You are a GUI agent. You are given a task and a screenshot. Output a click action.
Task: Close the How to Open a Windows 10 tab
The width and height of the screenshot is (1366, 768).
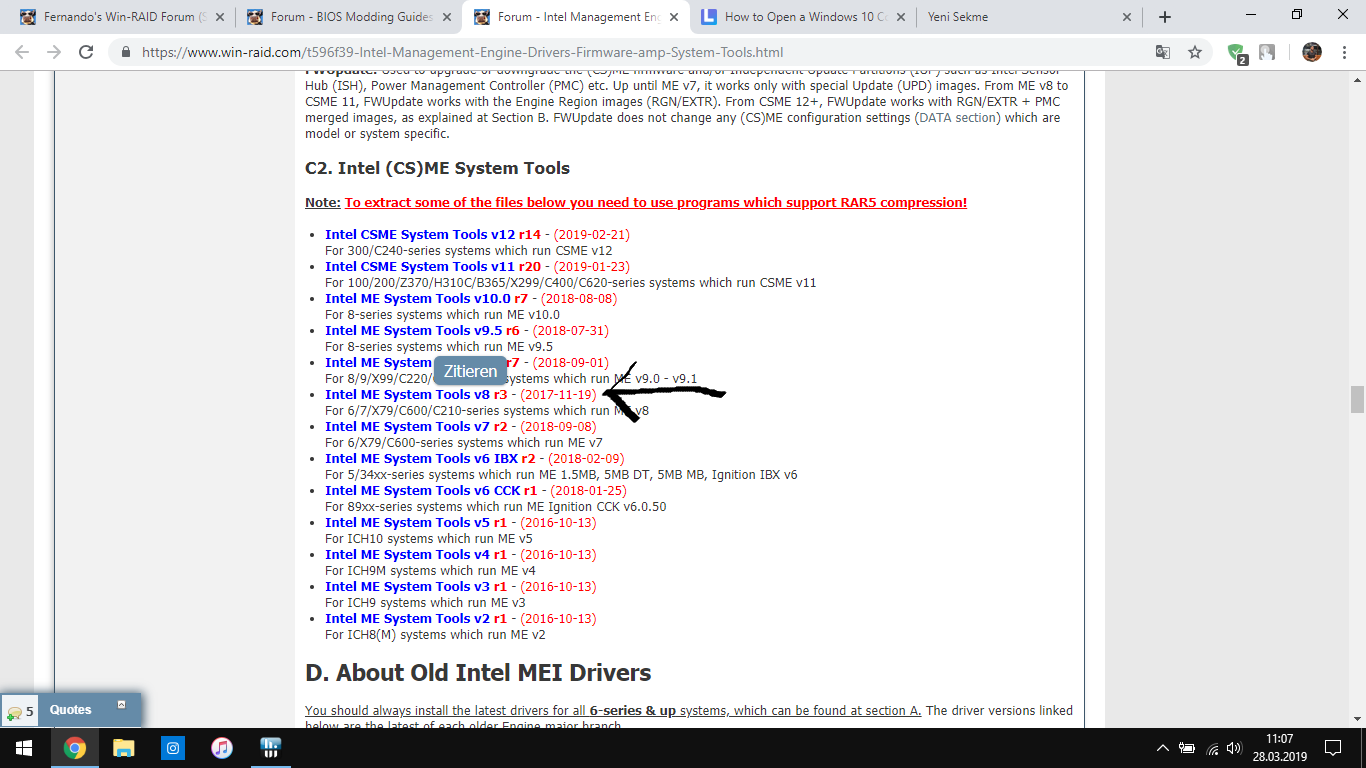pyautogui.click(x=900, y=17)
